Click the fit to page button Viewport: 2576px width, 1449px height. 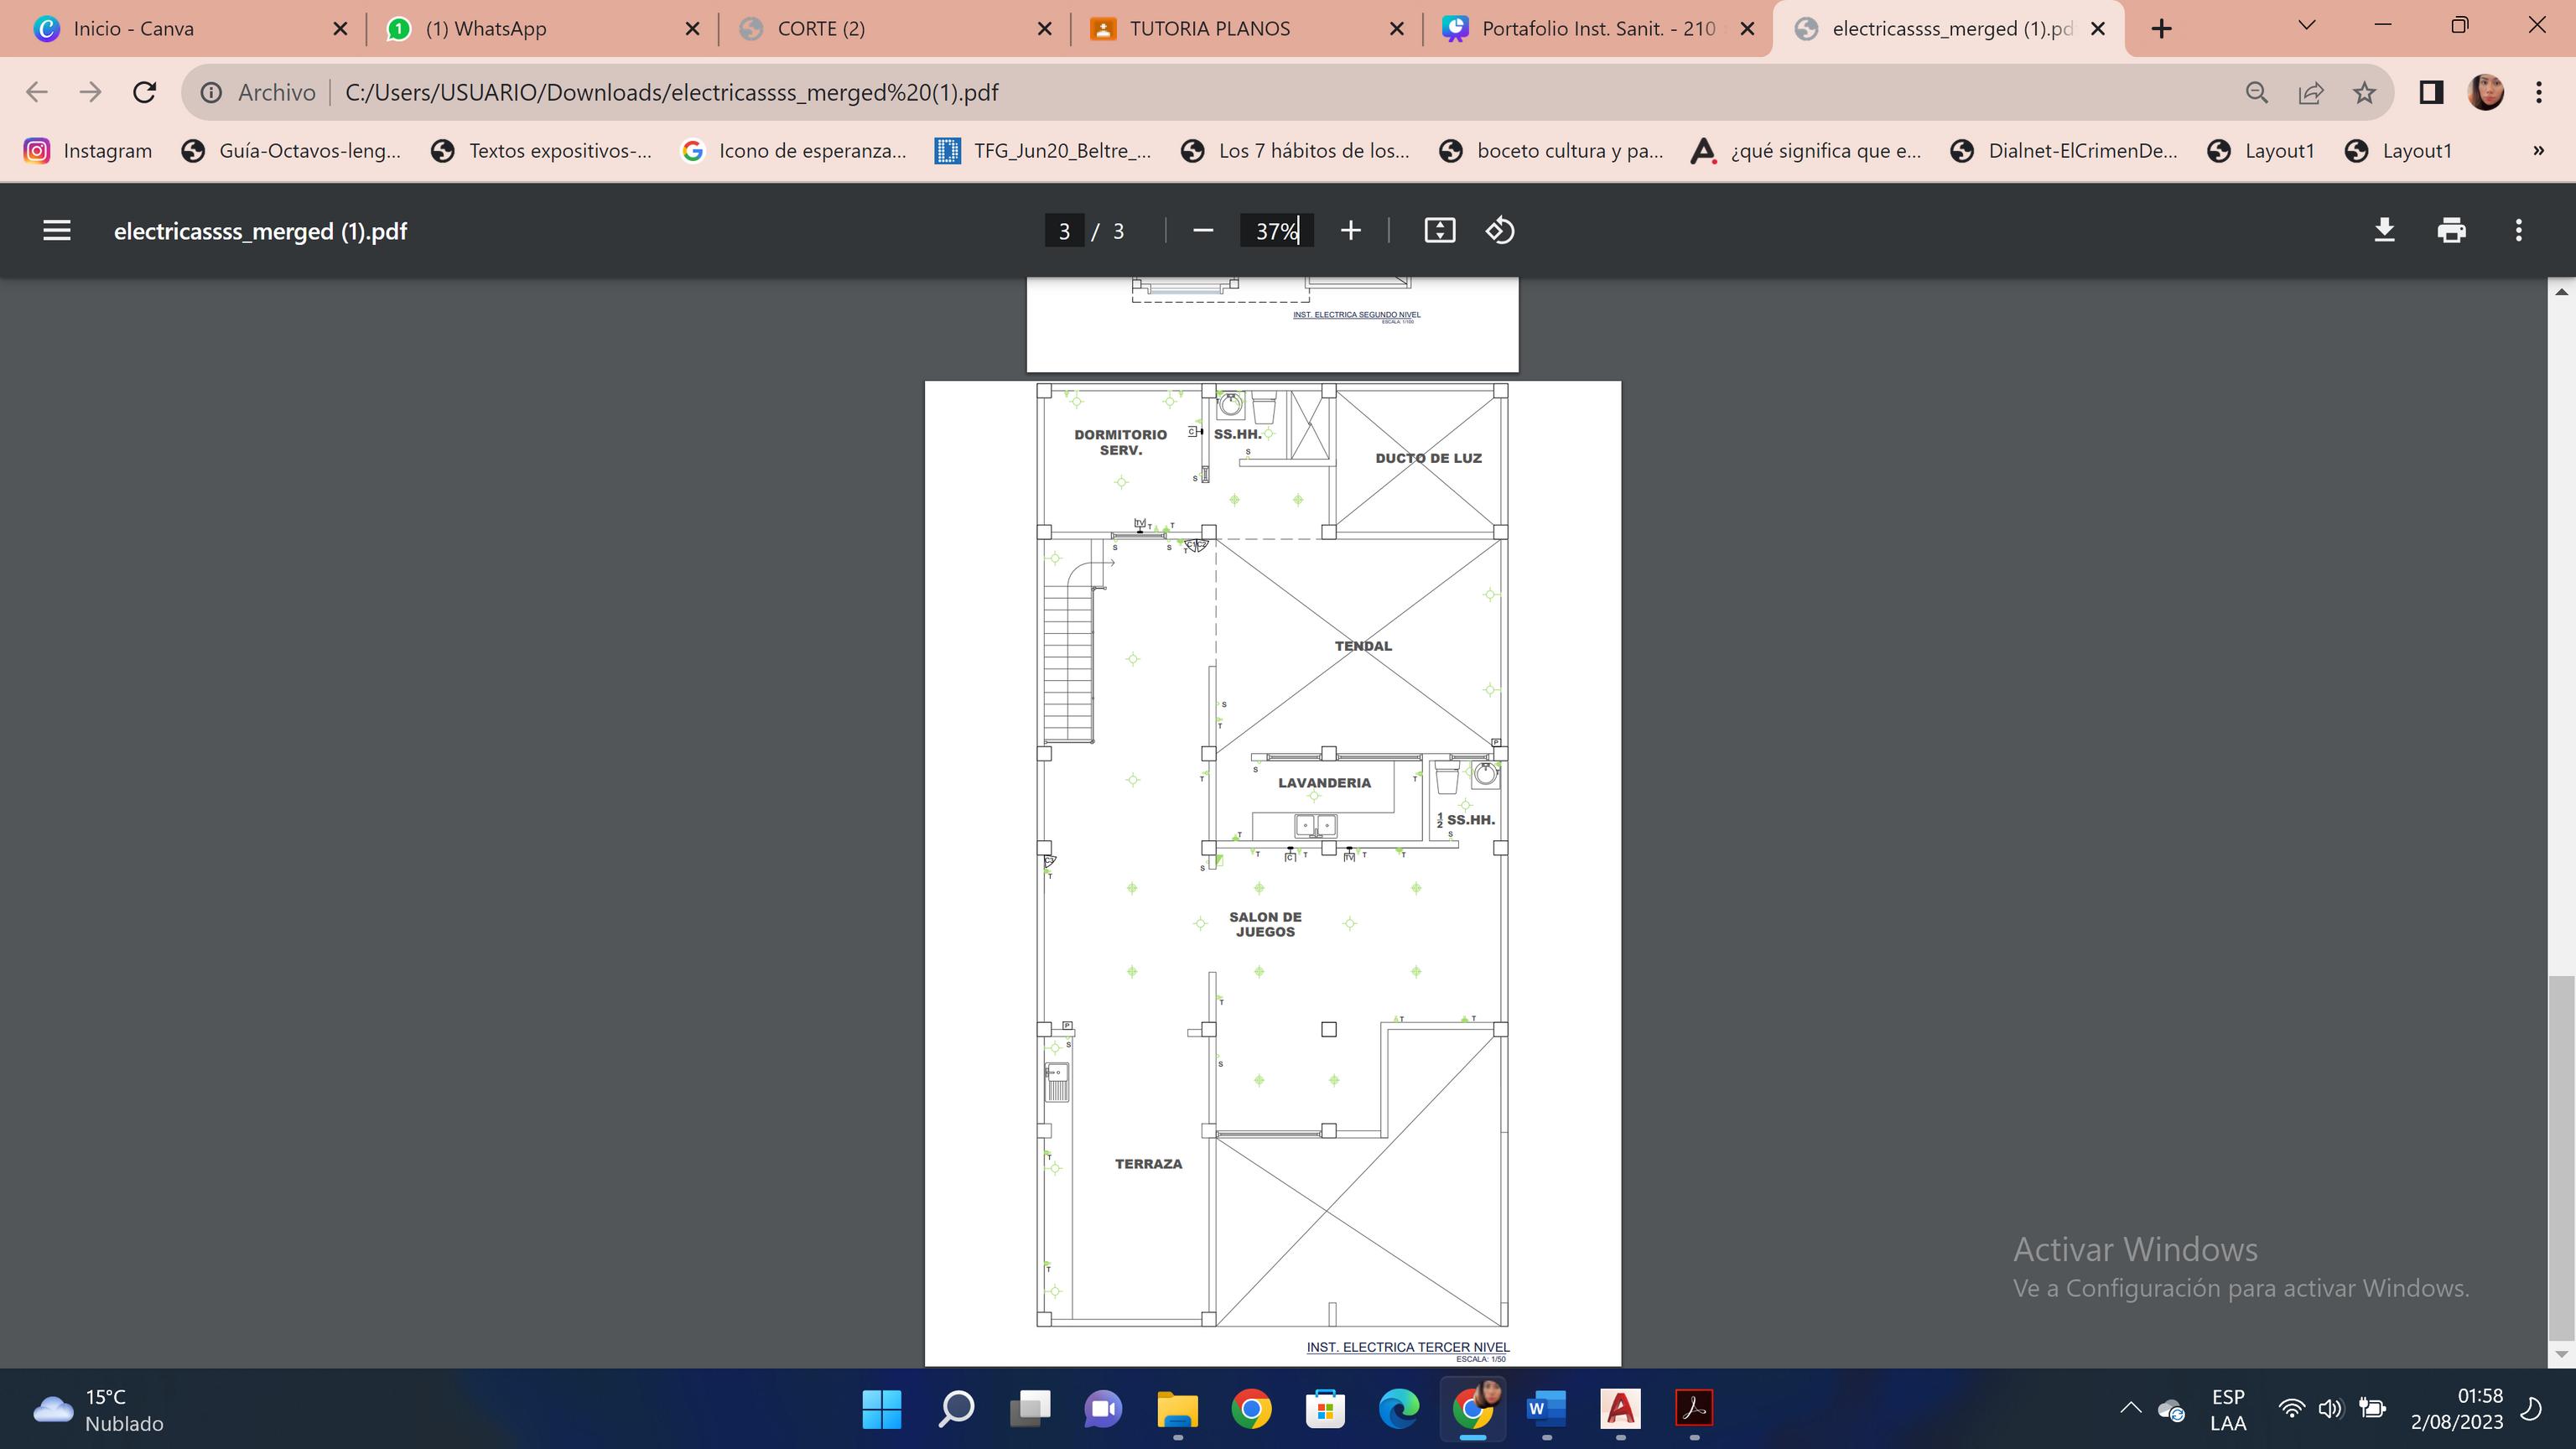[x=1439, y=231]
